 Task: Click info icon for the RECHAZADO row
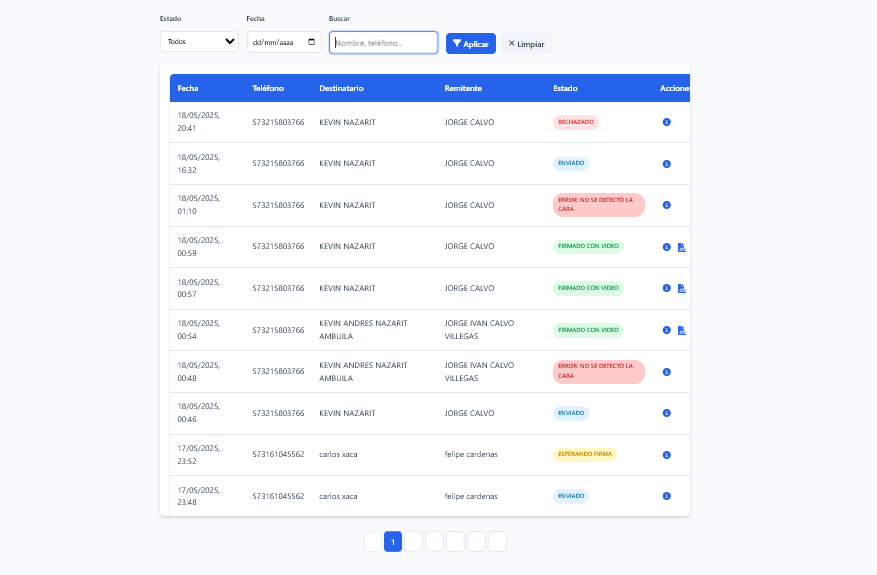point(666,122)
